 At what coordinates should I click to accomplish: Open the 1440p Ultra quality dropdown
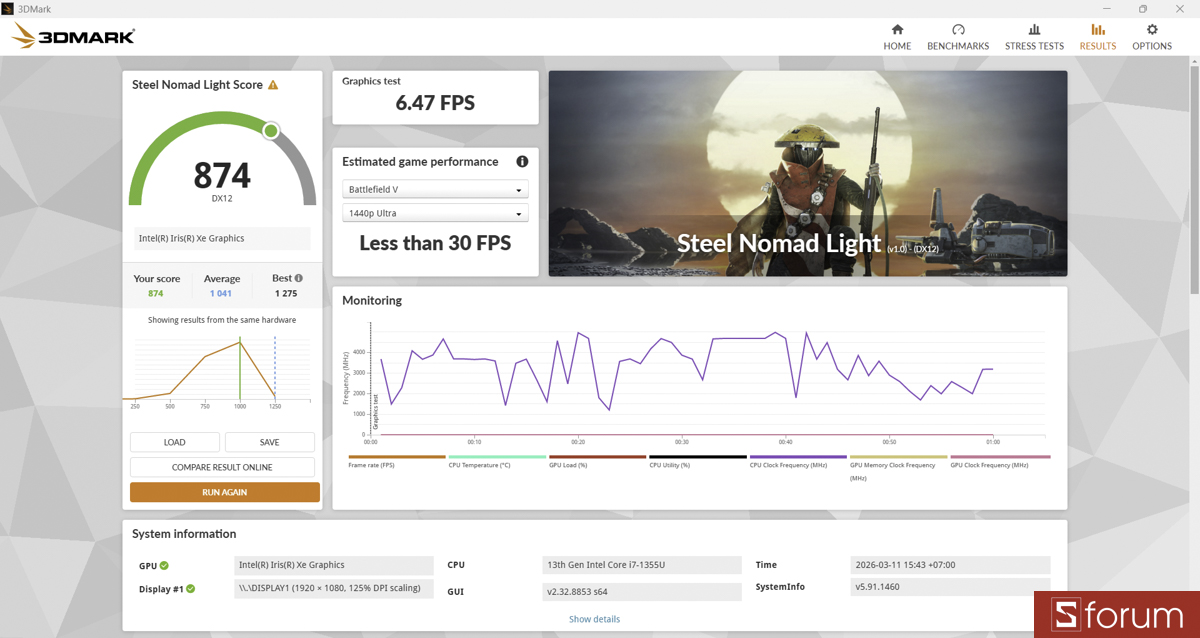[434, 212]
